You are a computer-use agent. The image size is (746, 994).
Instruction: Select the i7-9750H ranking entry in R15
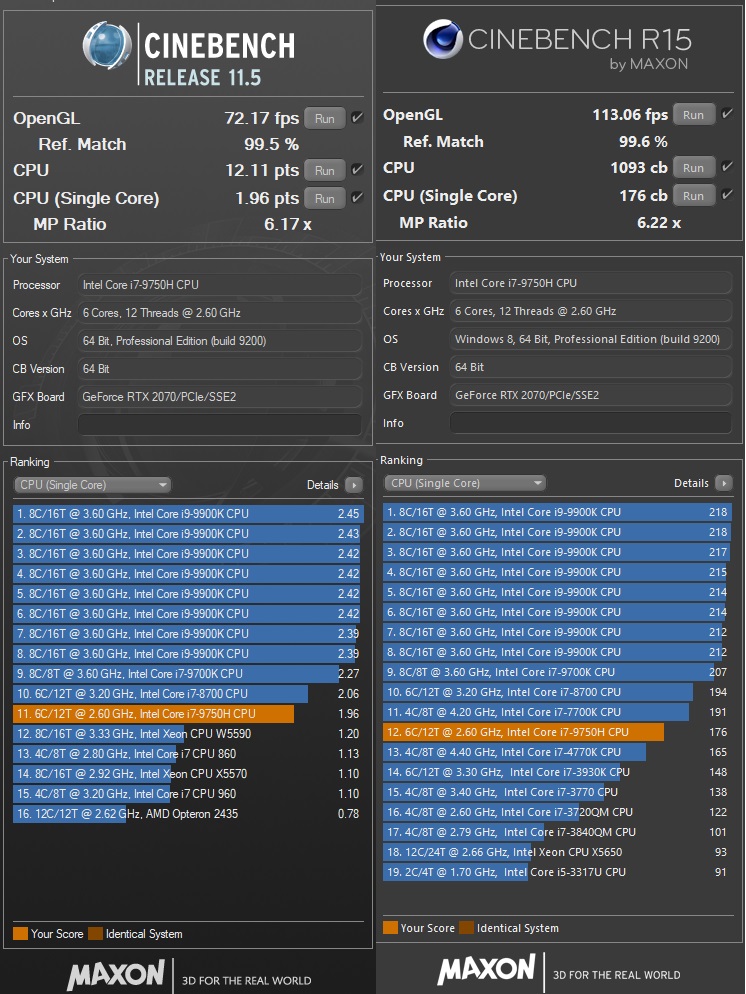523,732
